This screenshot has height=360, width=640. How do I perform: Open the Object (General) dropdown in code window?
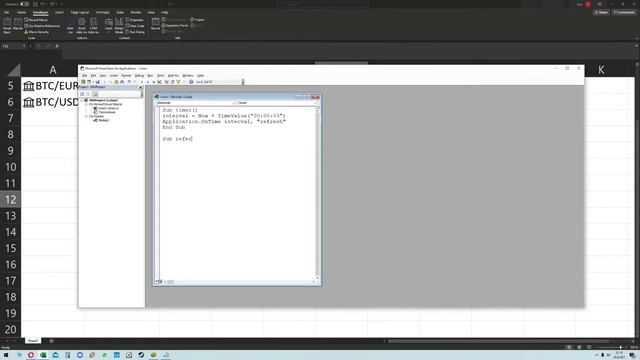(x=196, y=103)
